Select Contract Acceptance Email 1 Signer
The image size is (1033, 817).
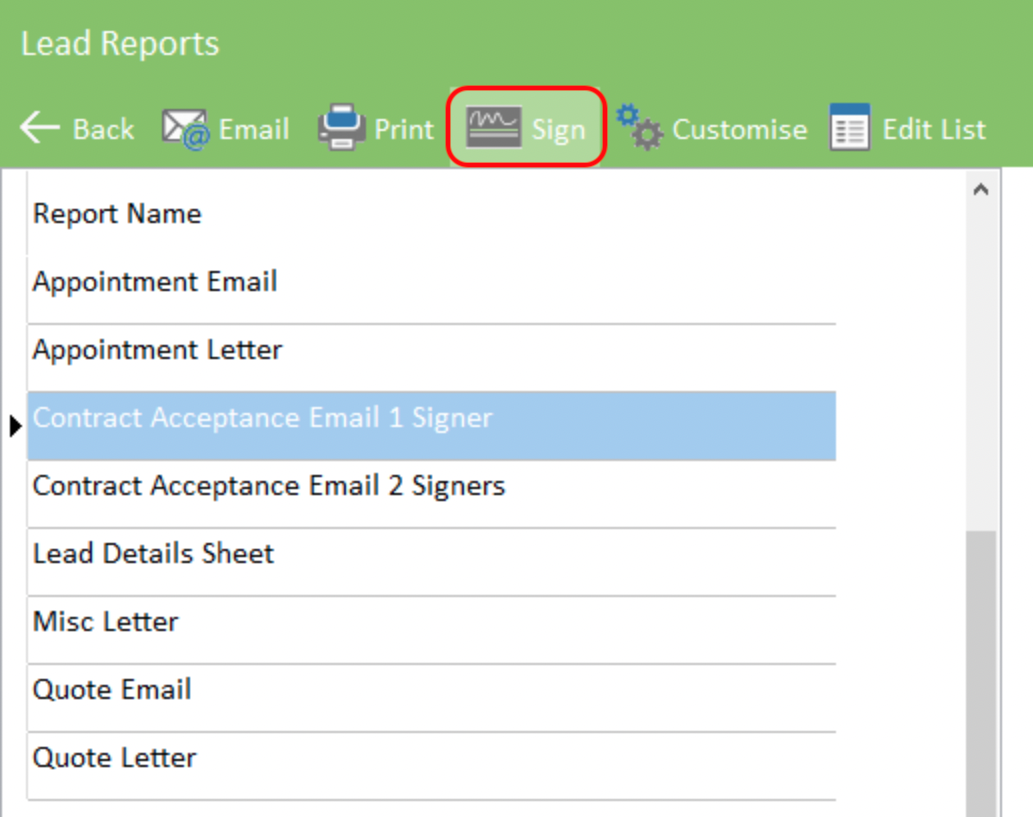tap(262, 418)
